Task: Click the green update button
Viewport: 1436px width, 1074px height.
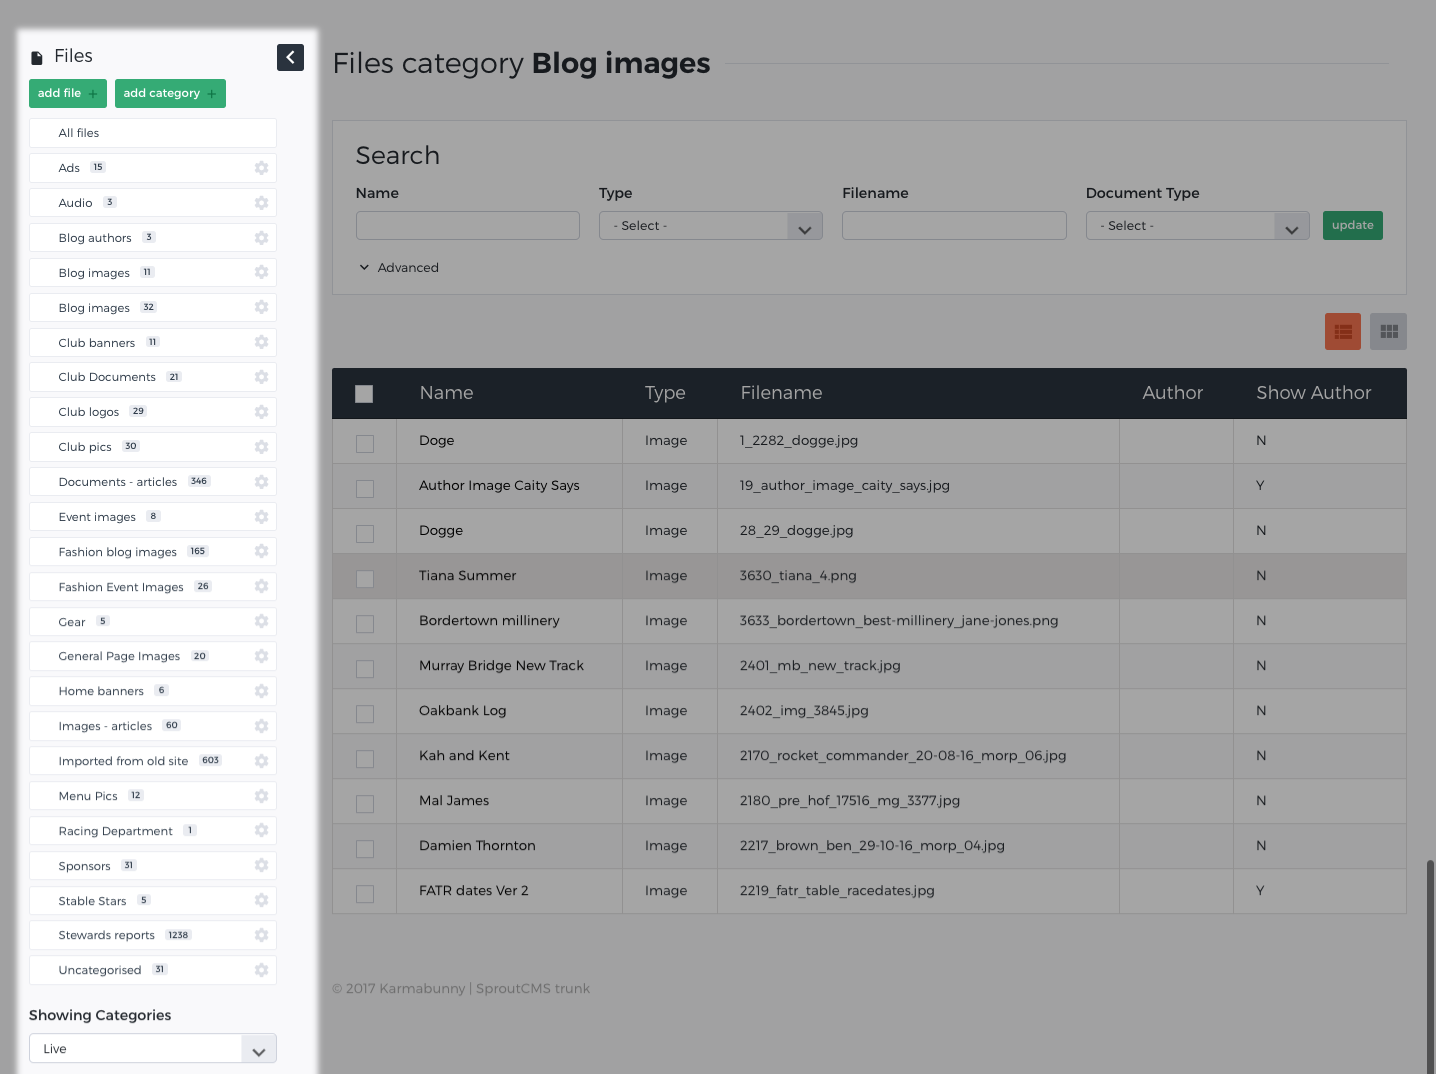Action: [x=1352, y=225]
